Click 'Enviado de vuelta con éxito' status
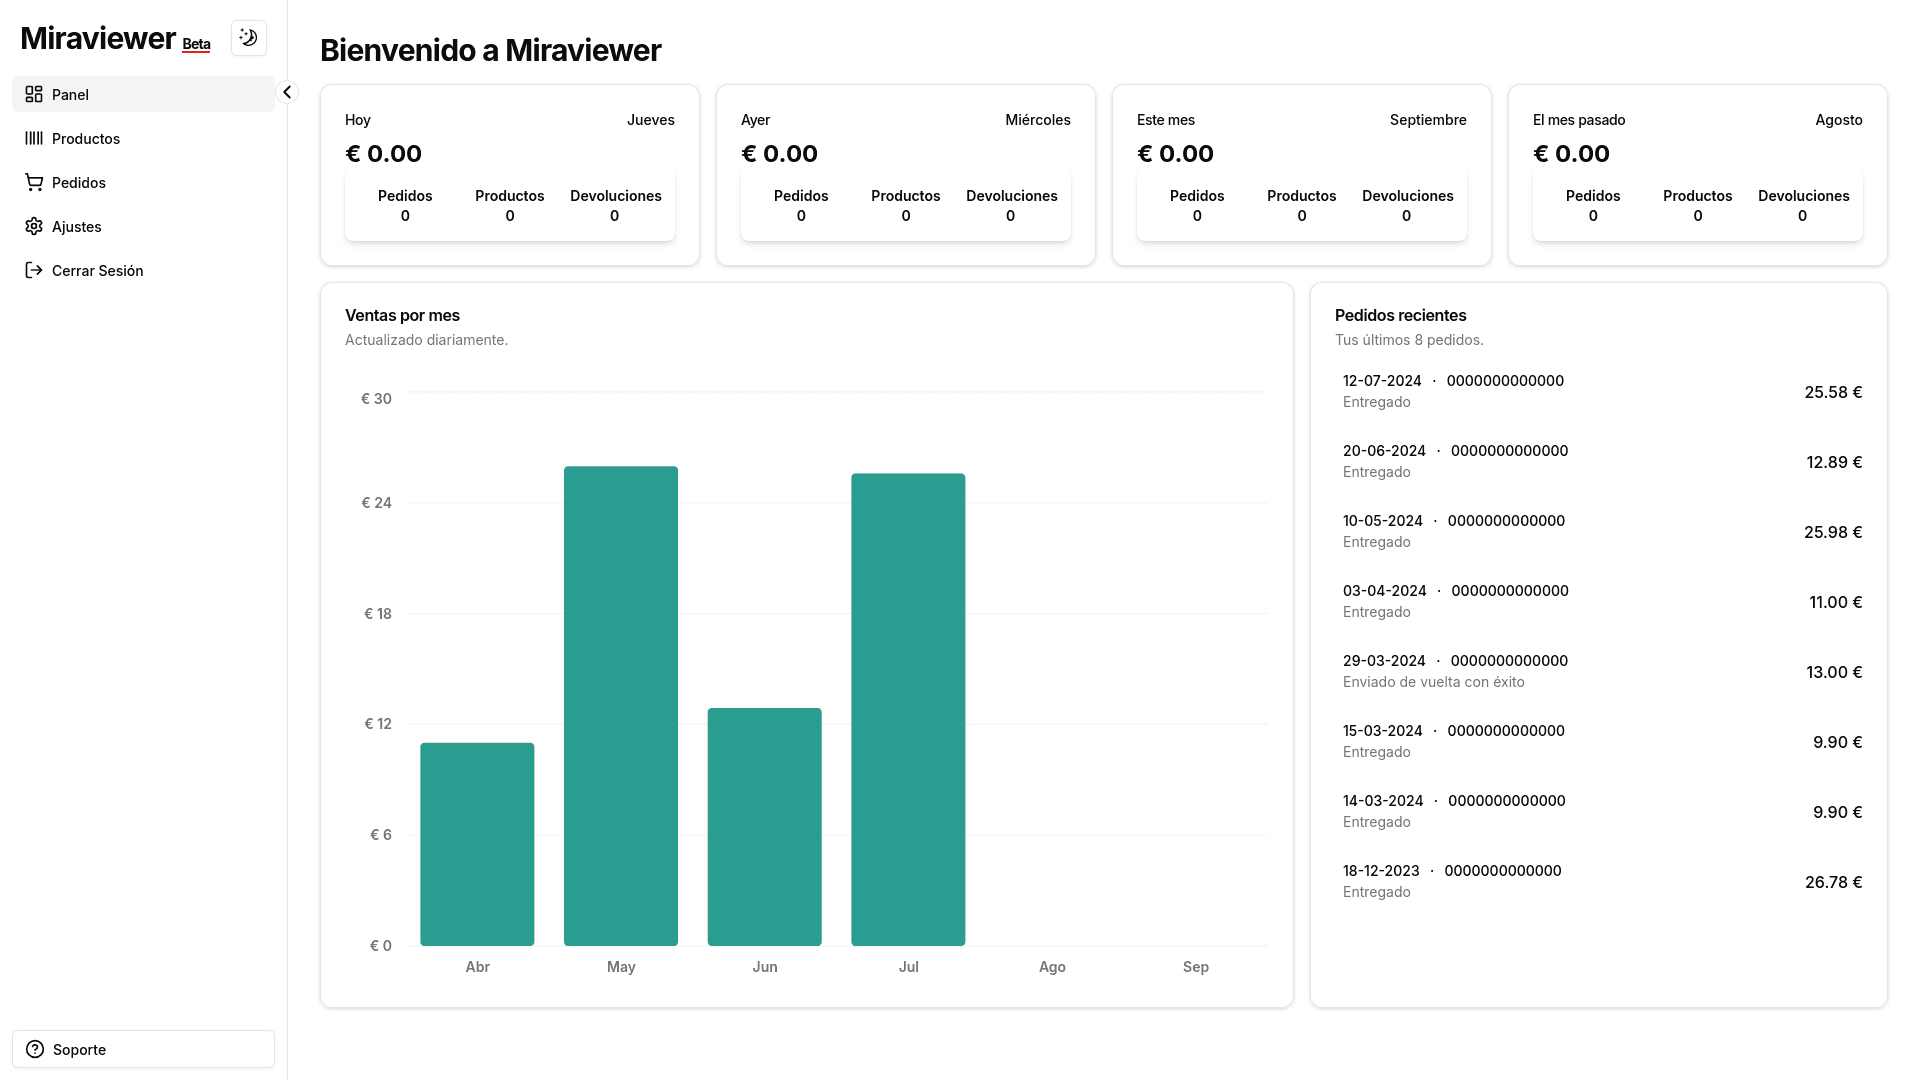Viewport: 1920px width, 1080px height. point(1434,682)
